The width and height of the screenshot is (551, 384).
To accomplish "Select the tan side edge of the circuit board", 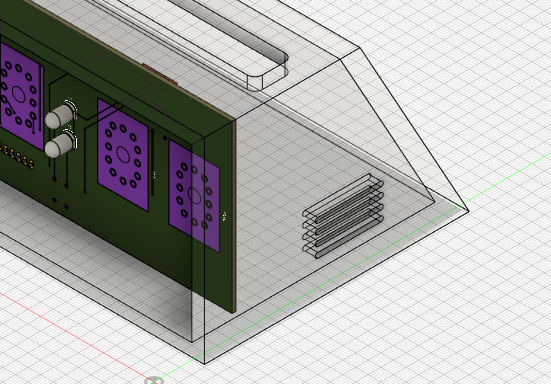I will 234,216.
